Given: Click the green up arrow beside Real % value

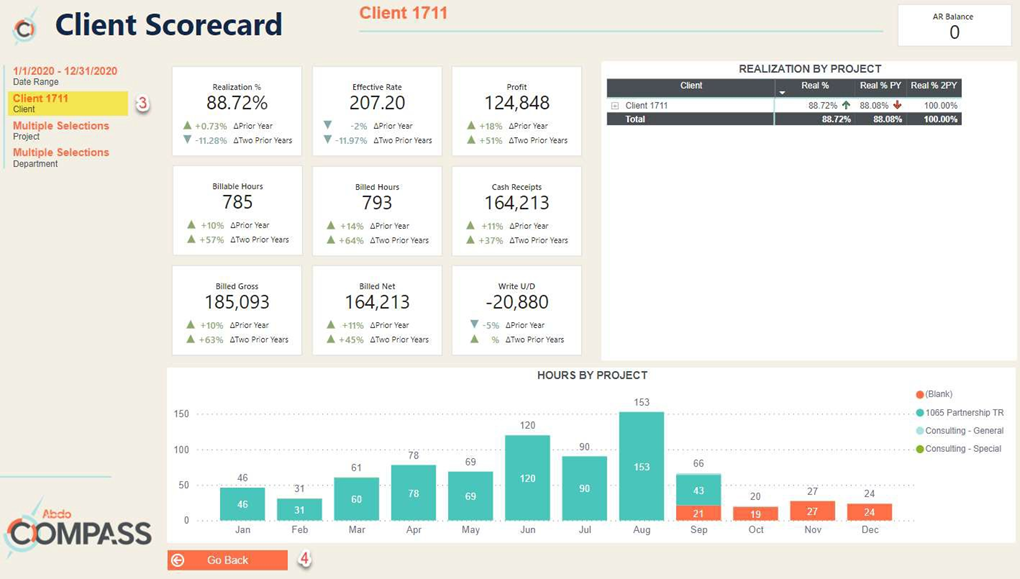Looking at the screenshot, I should (846, 105).
